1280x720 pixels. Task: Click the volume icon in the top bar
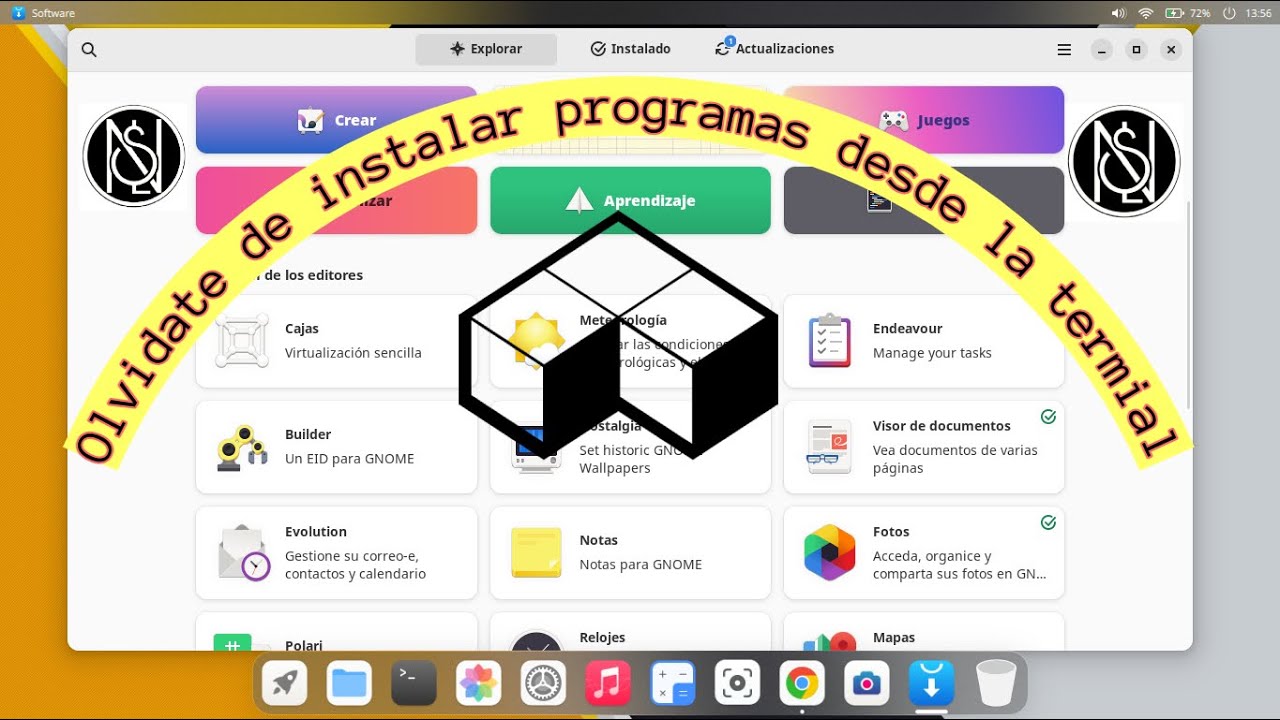1118,13
